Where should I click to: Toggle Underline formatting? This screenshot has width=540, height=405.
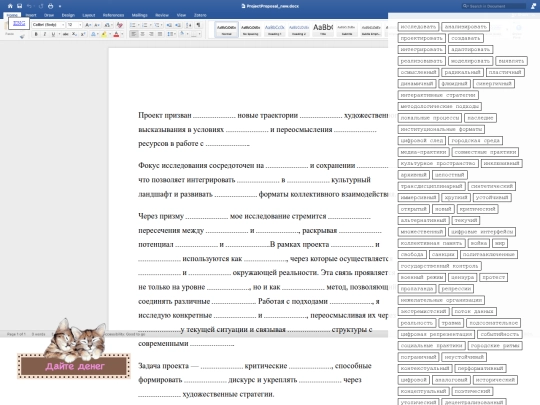(x=53, y=34)
